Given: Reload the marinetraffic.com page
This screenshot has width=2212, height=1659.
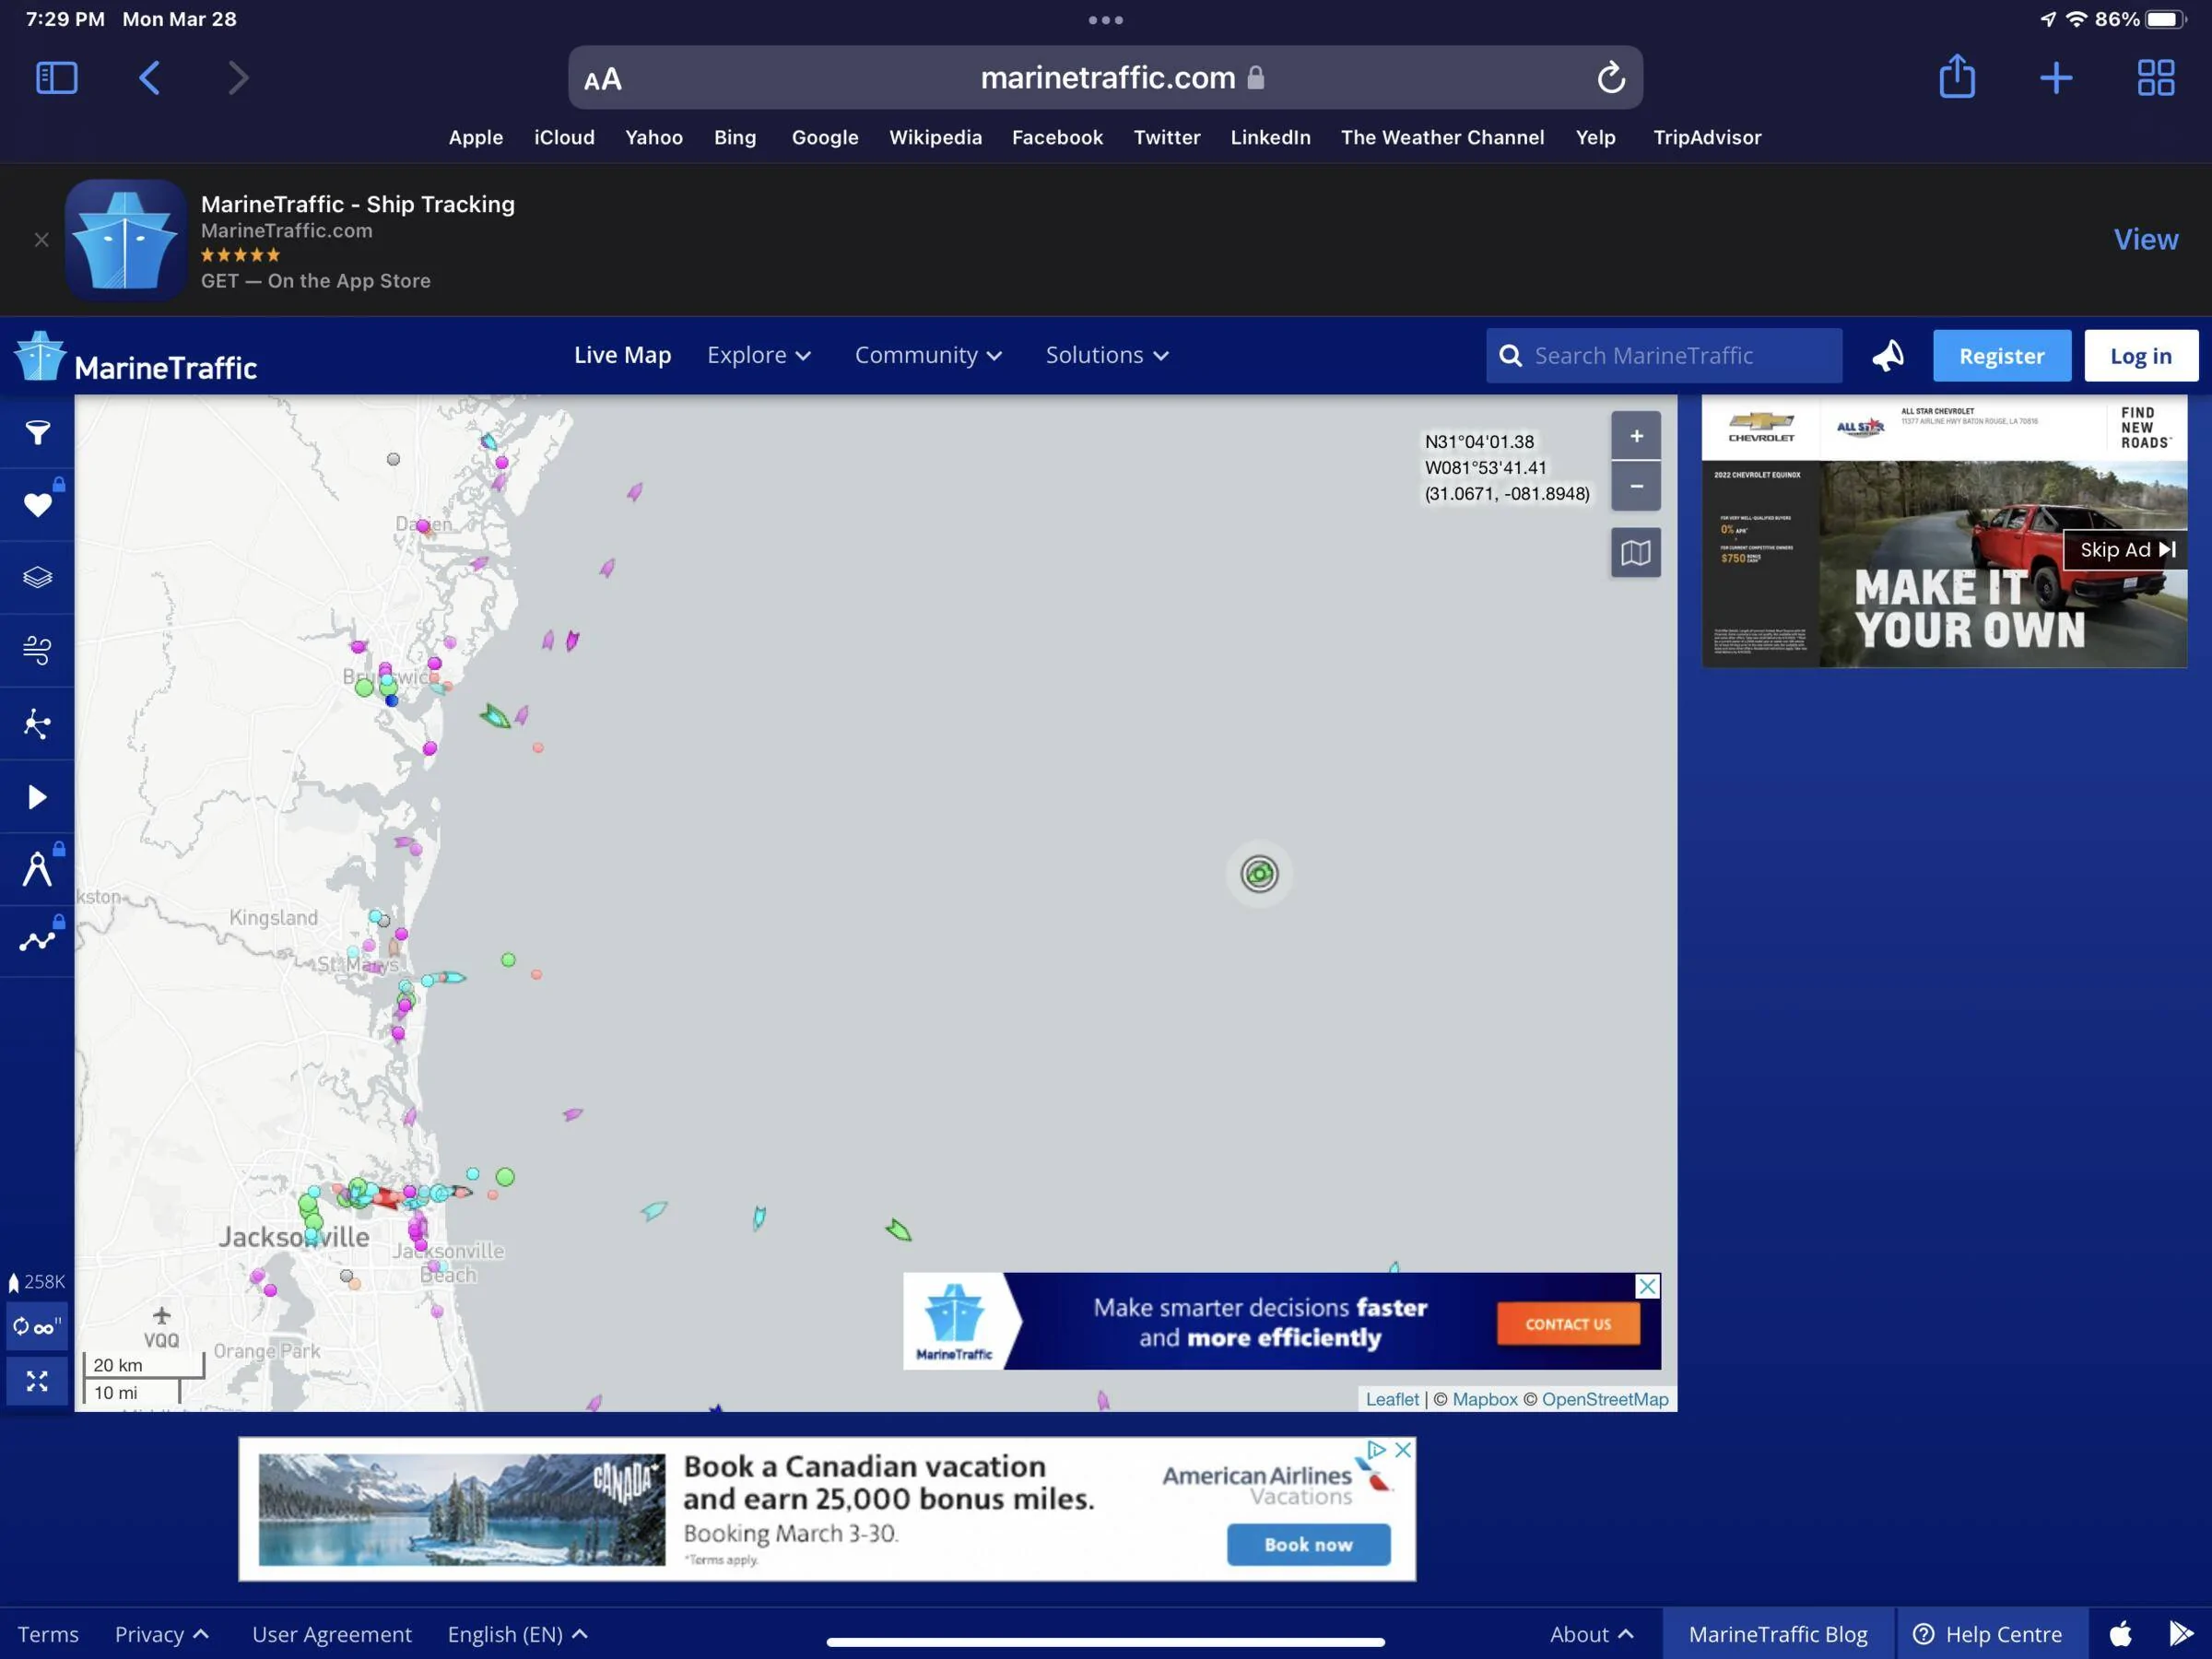Looking at the screenshot, I should (x=1610, y=78).
